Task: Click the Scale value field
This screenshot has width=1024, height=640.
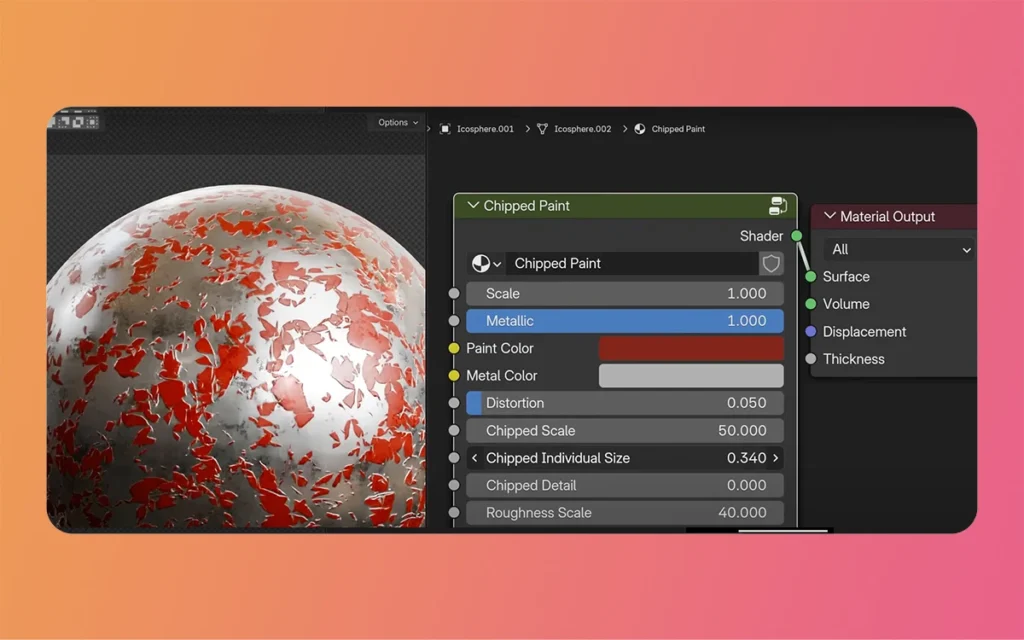Action: coord(625,293)
